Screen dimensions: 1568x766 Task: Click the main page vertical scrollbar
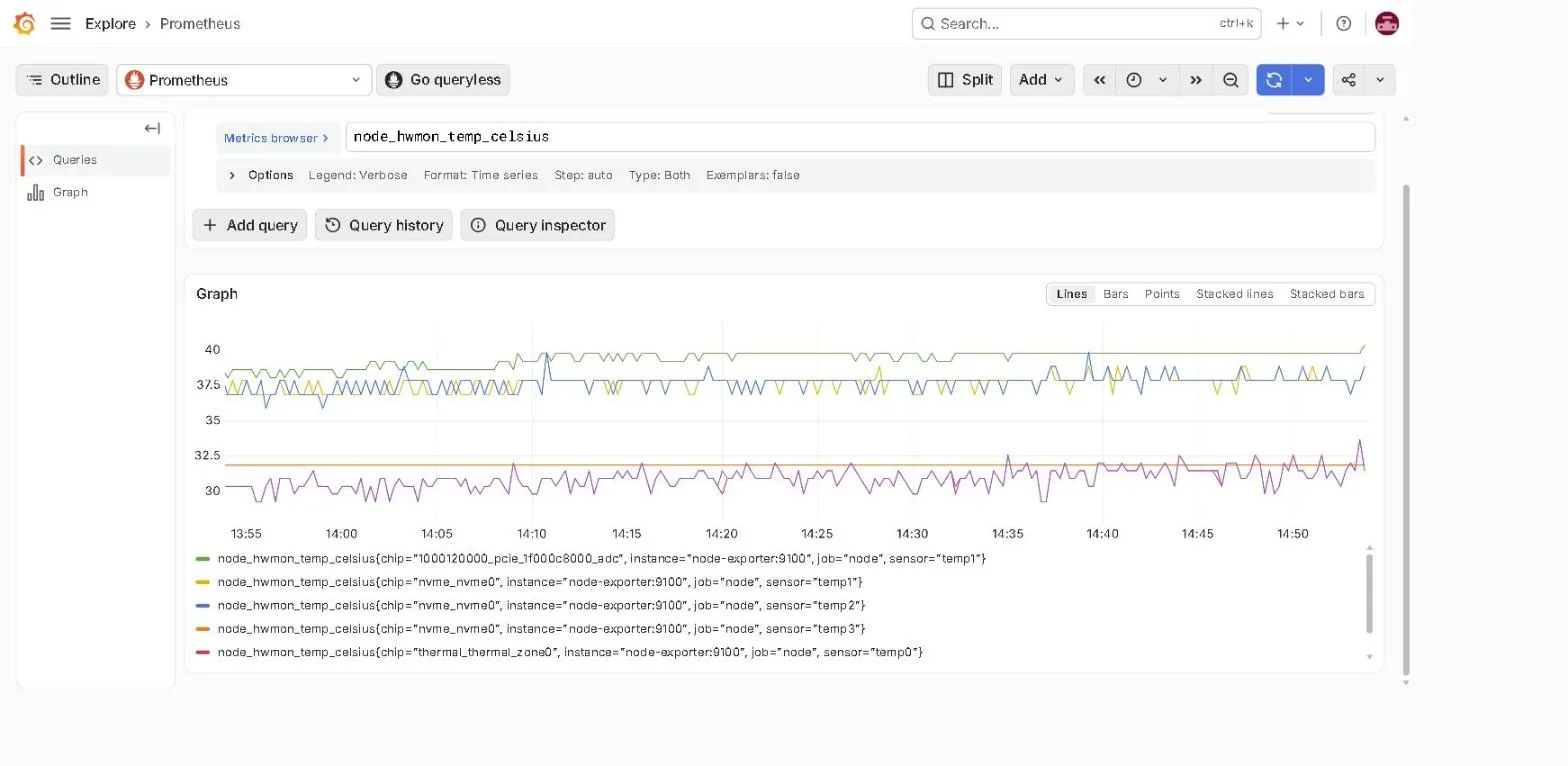click(x=1406, y=430)
